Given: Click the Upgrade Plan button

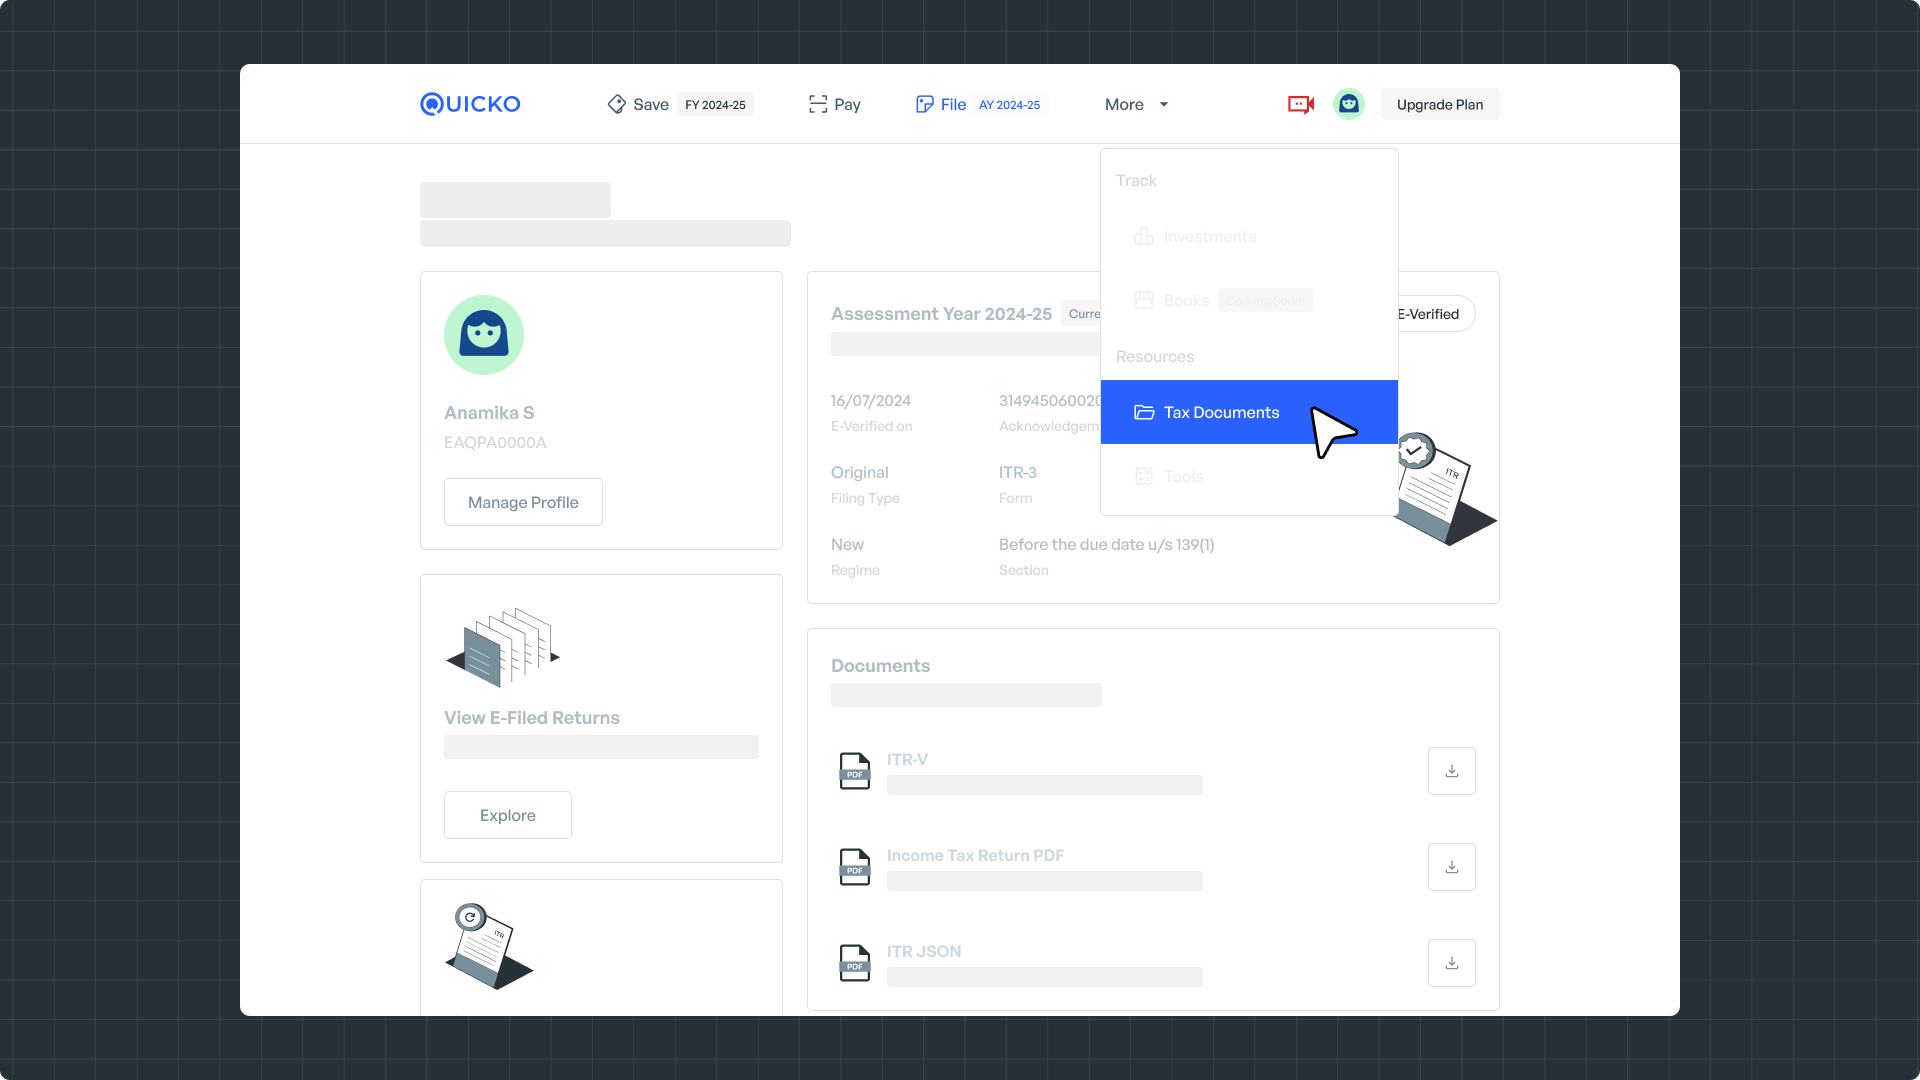Looking at the screenshot, I should coord(1439,104).
